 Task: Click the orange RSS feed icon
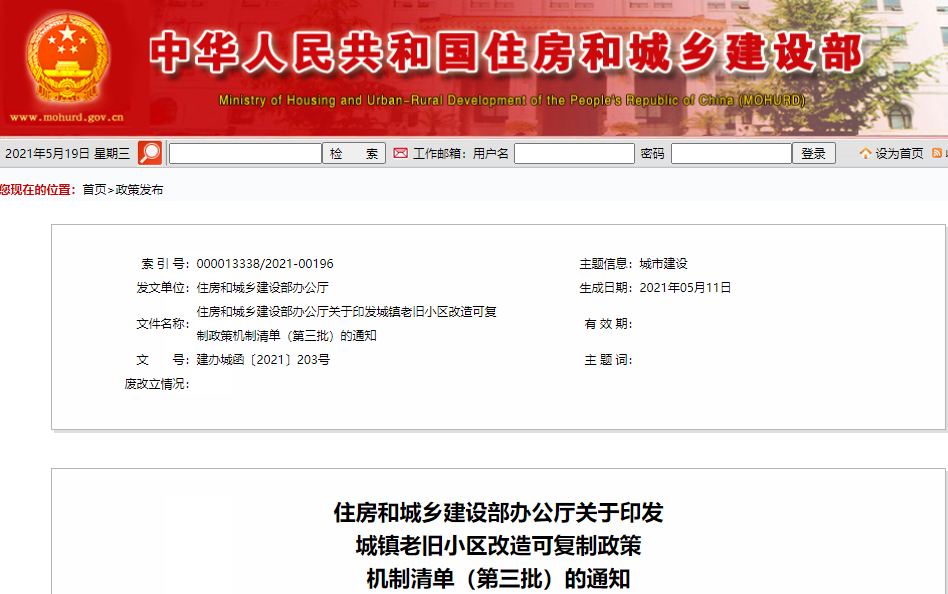937,153
